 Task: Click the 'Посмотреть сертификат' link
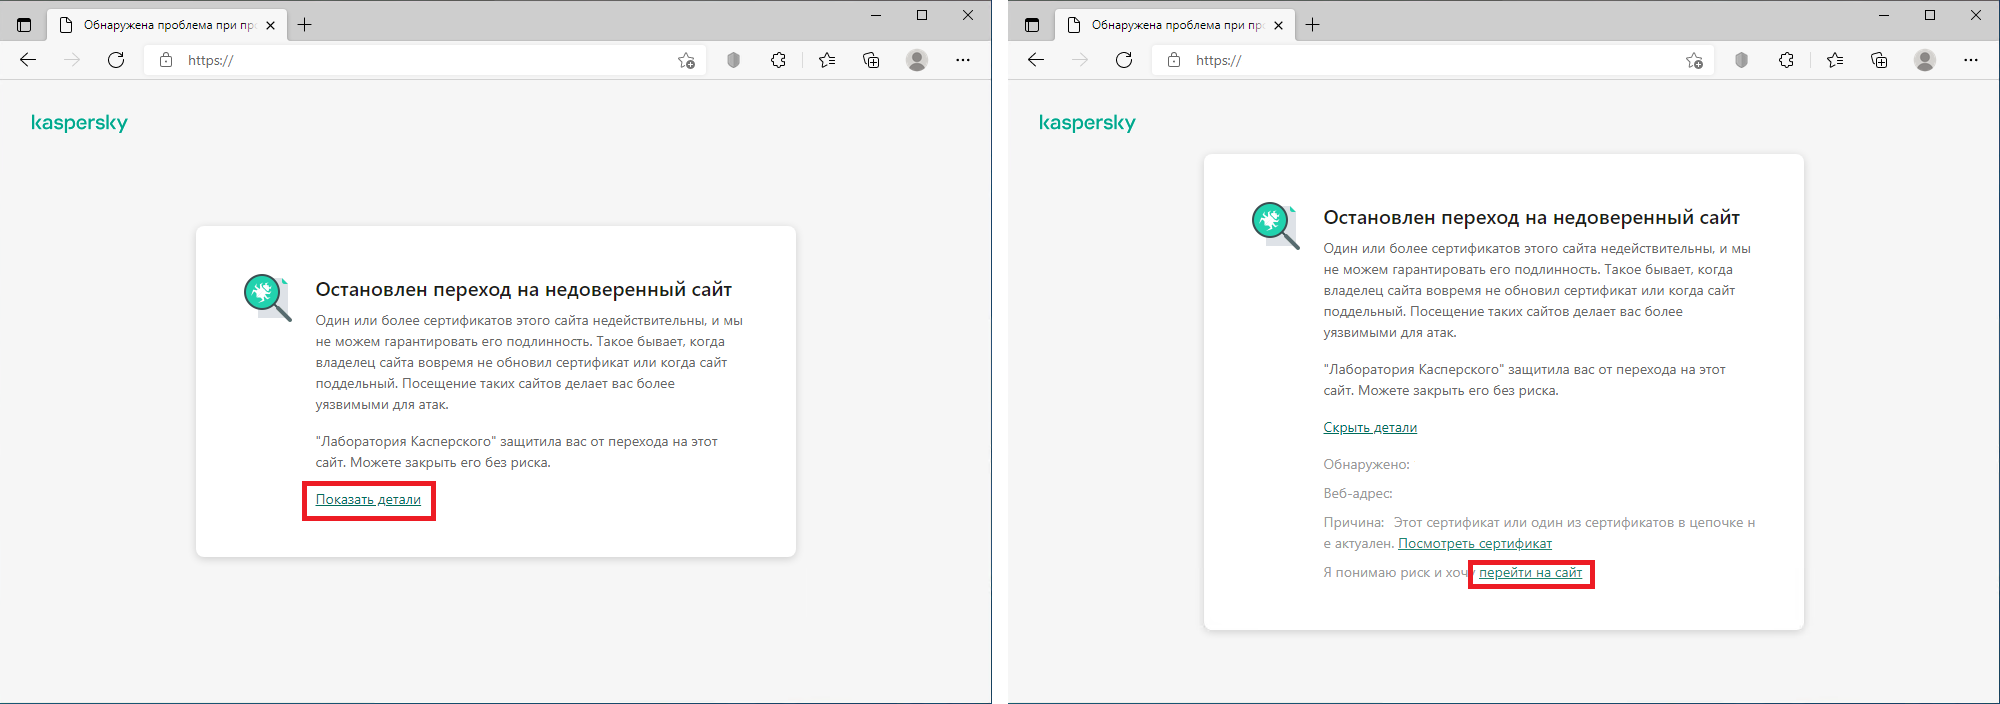pyautogui.click(x=1474, y=543)
